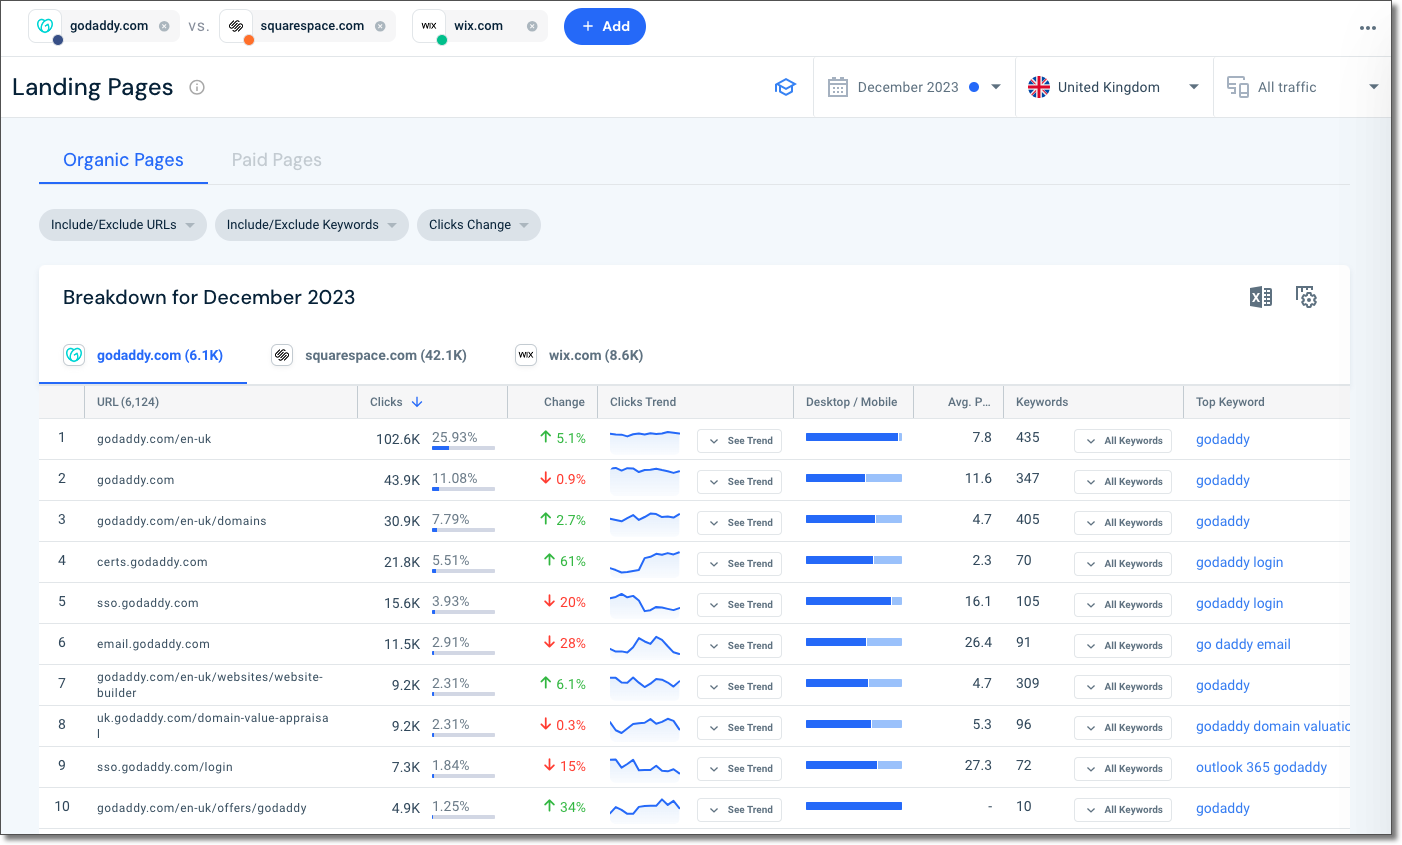This screenshot has width=1402, height=845.
Task: Open the All traffic dropdown
Action: point(1302,87)
